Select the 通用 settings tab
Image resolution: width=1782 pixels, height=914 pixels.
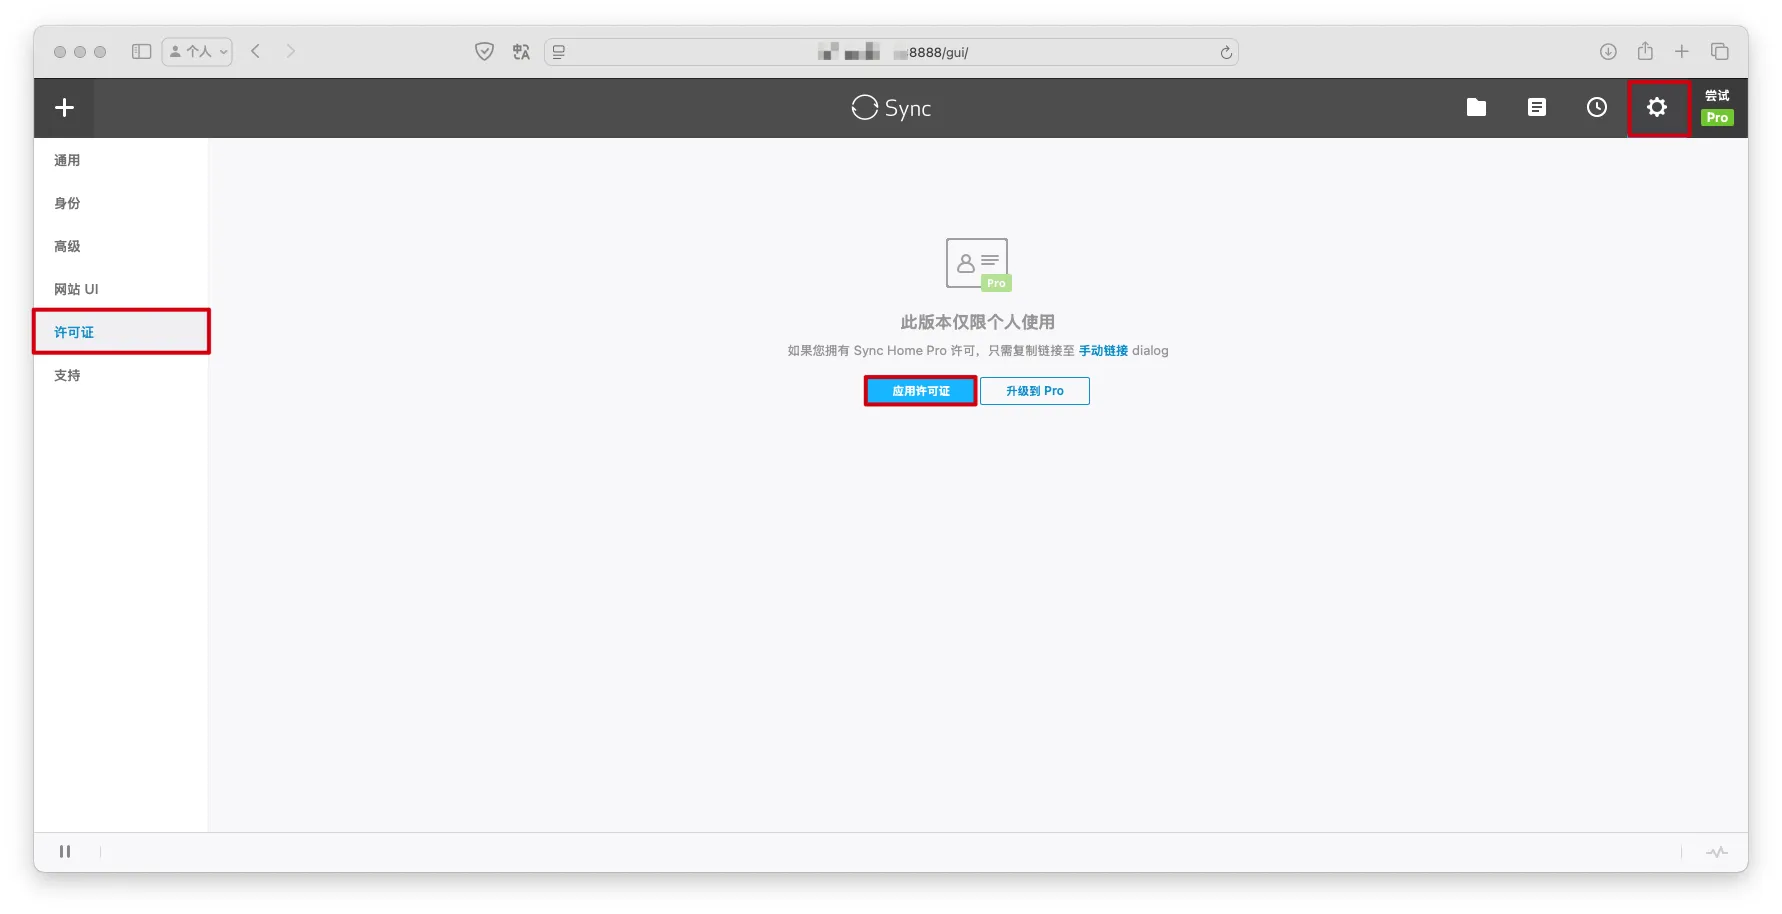click(67, 161)
